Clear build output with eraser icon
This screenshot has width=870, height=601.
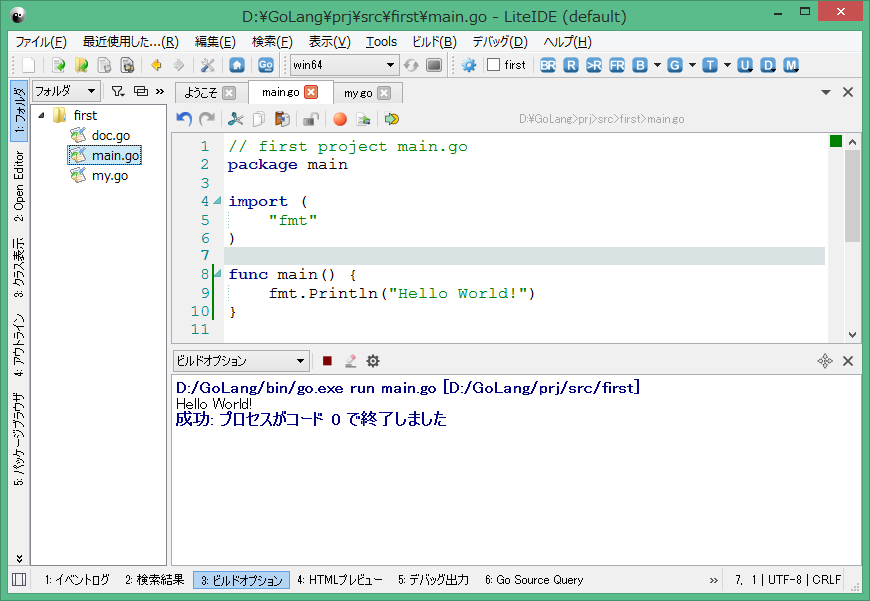(350, 361)
